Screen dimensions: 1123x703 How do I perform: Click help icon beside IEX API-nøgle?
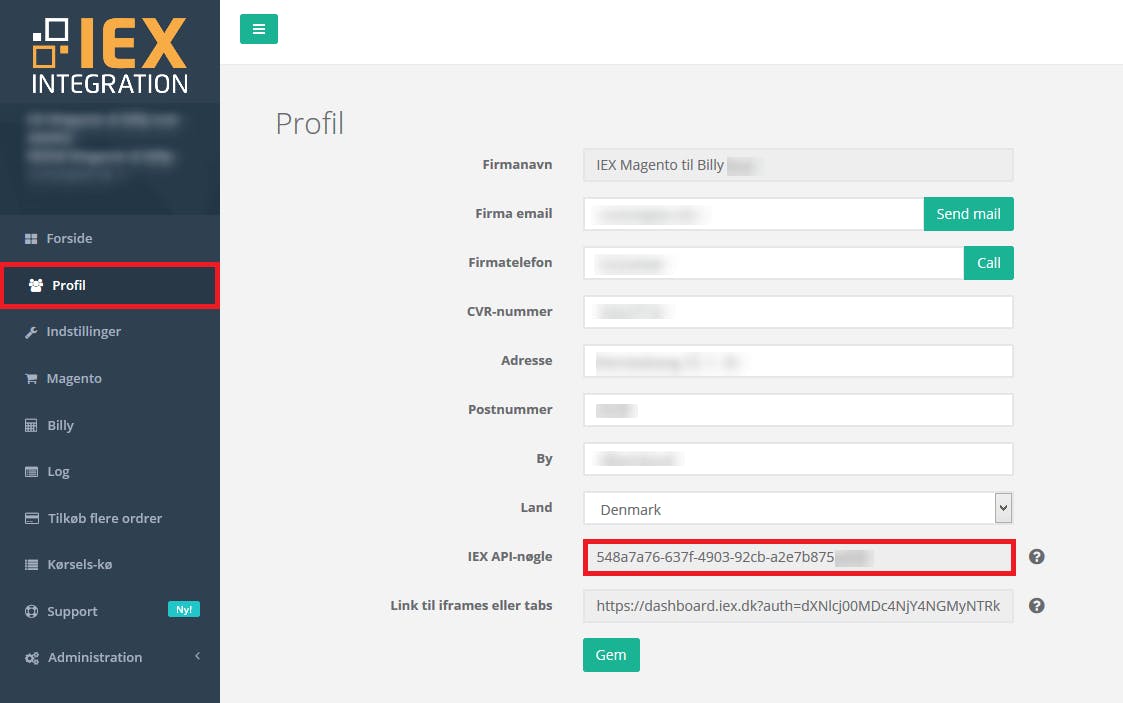point(1036,556)
